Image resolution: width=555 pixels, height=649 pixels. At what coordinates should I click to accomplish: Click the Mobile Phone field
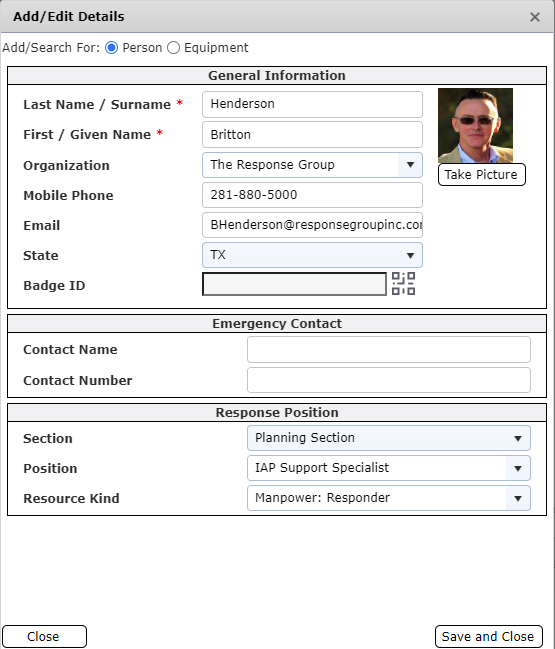312,195
